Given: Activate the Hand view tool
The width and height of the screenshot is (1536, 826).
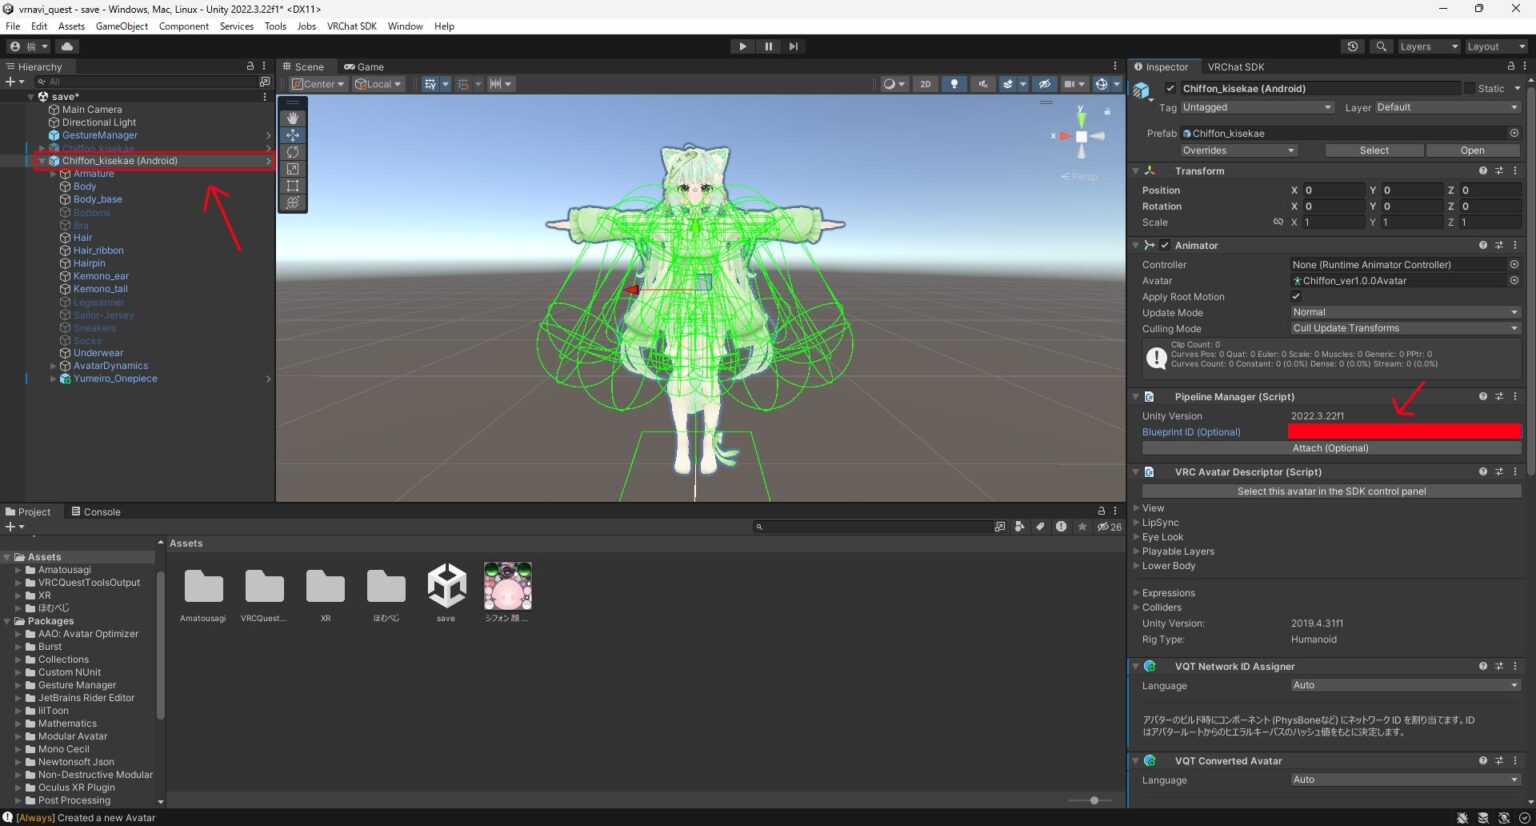Looking at the screenshot, I should pos(293,118).
